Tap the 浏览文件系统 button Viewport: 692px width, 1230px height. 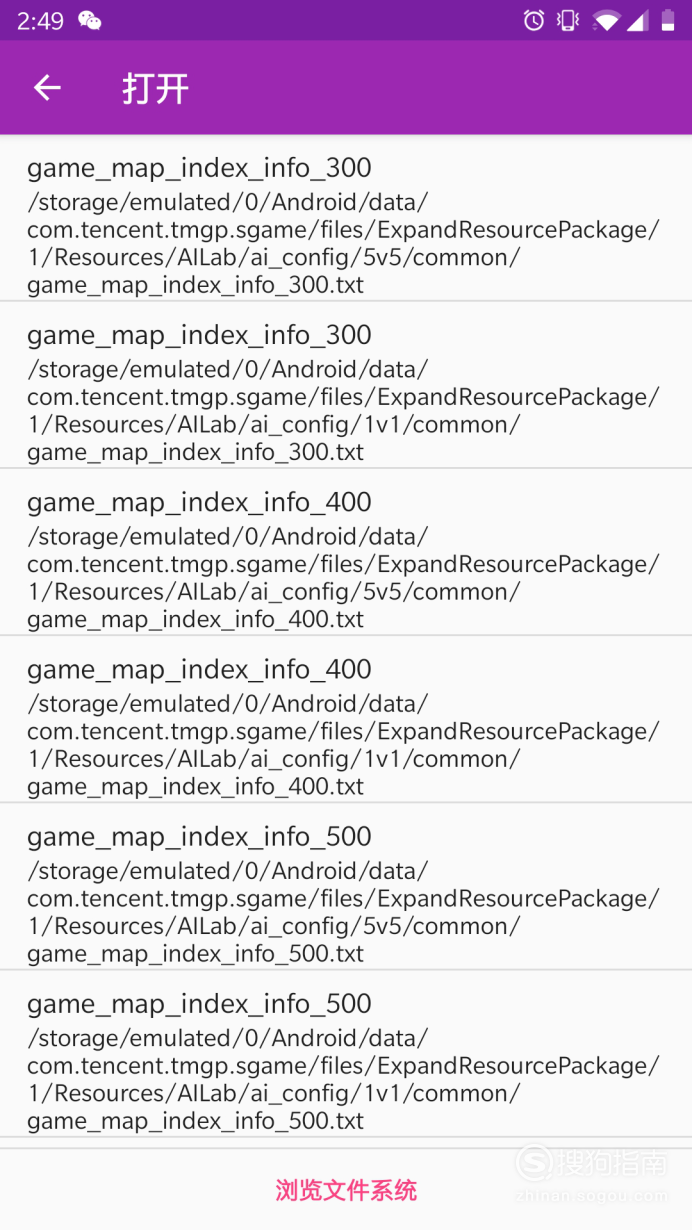346,1190
